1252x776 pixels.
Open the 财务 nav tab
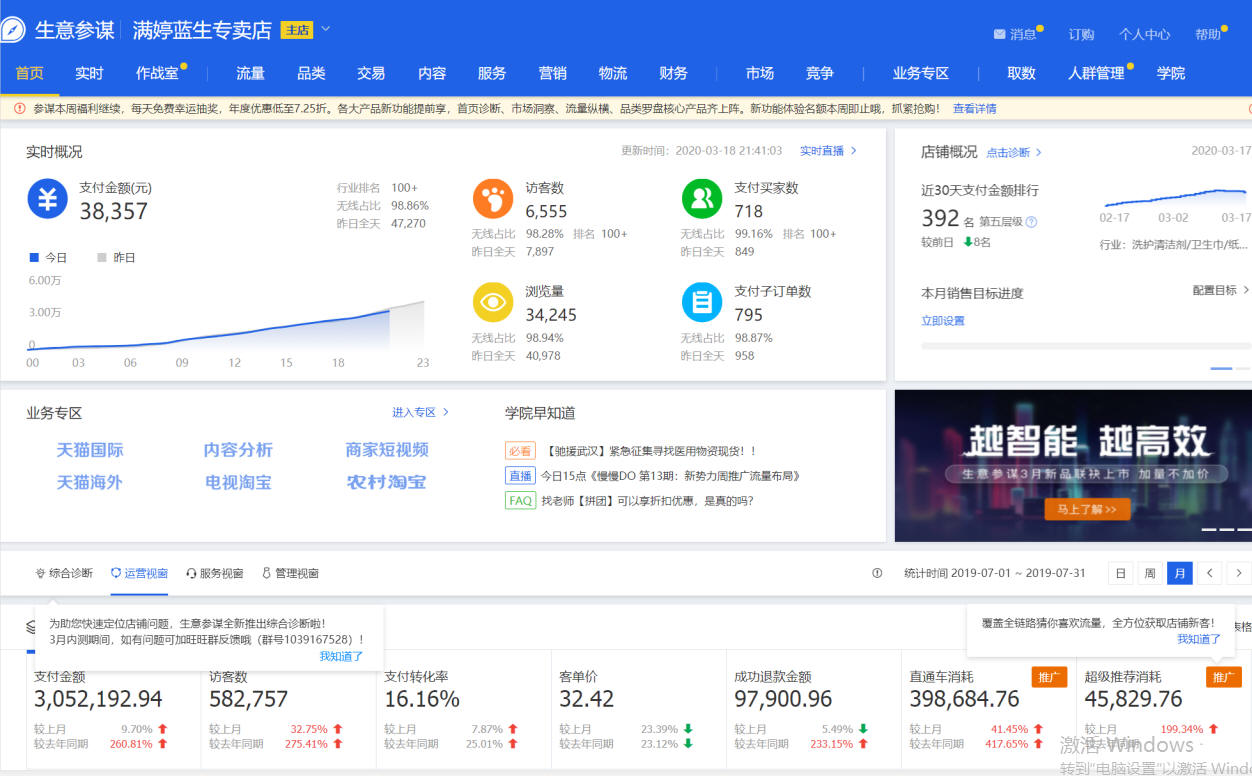(674, 73)
